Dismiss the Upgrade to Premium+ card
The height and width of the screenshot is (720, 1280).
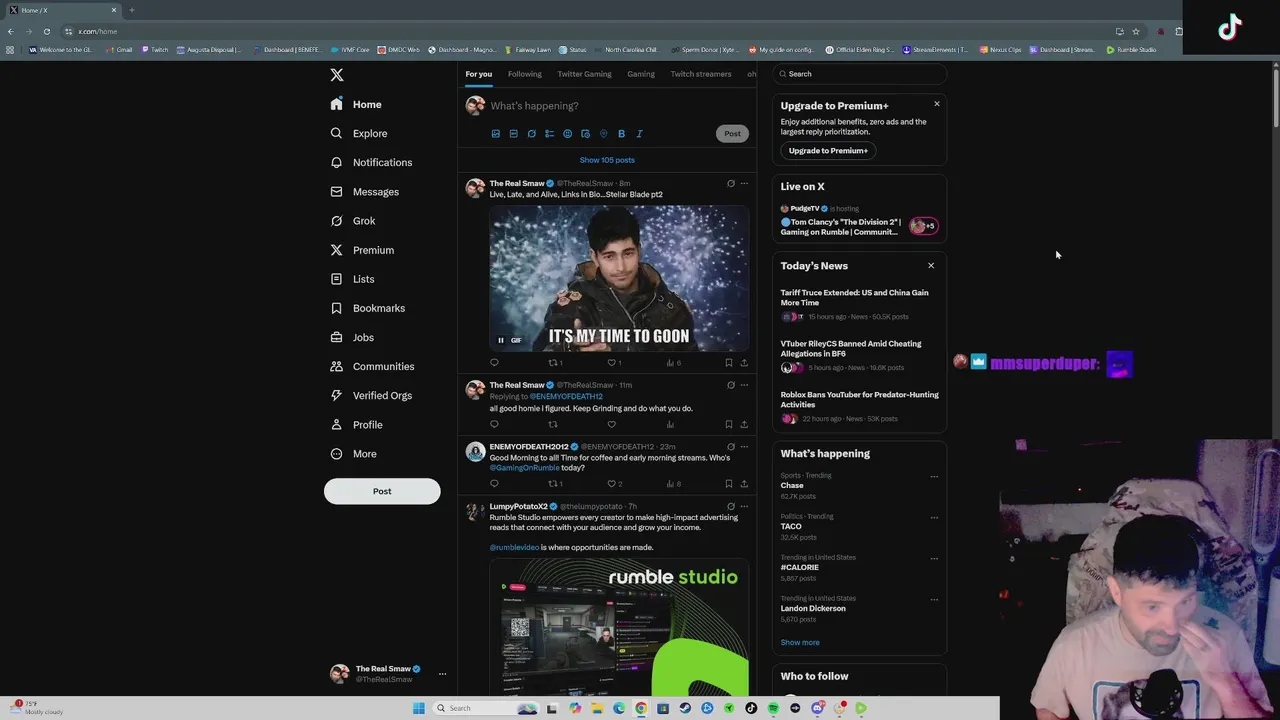tap(937, 104)
